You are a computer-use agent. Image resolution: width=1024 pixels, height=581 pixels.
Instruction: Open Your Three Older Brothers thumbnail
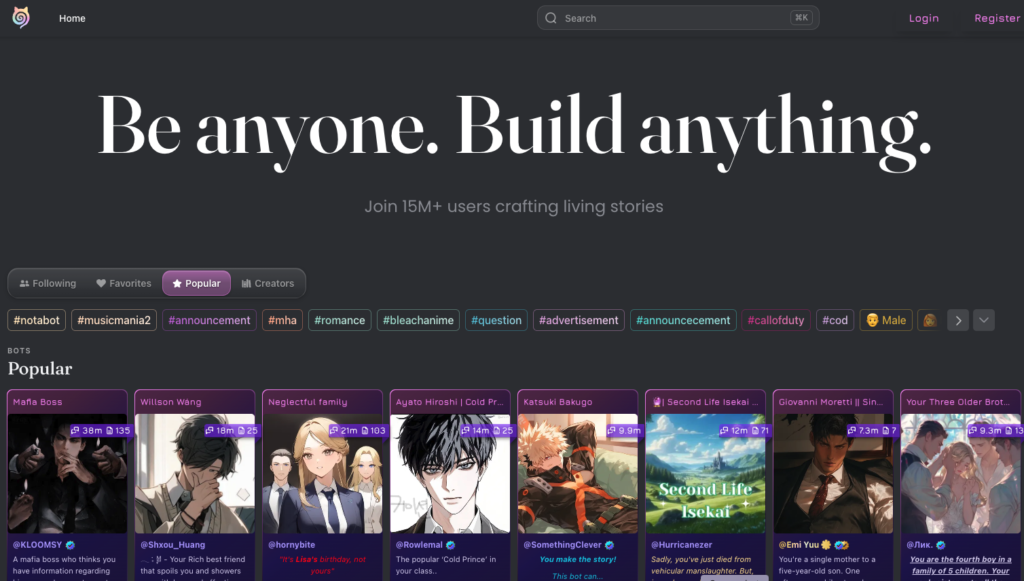[x=961, y=473]
